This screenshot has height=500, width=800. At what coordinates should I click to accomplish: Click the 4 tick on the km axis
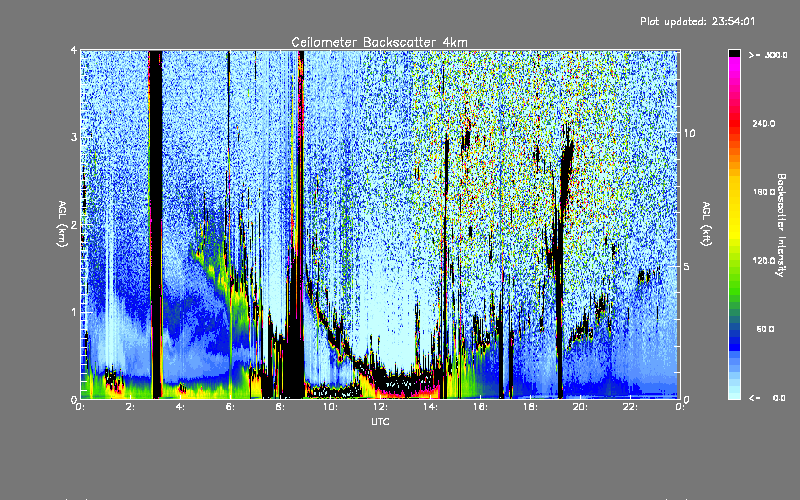click(74, 50)
